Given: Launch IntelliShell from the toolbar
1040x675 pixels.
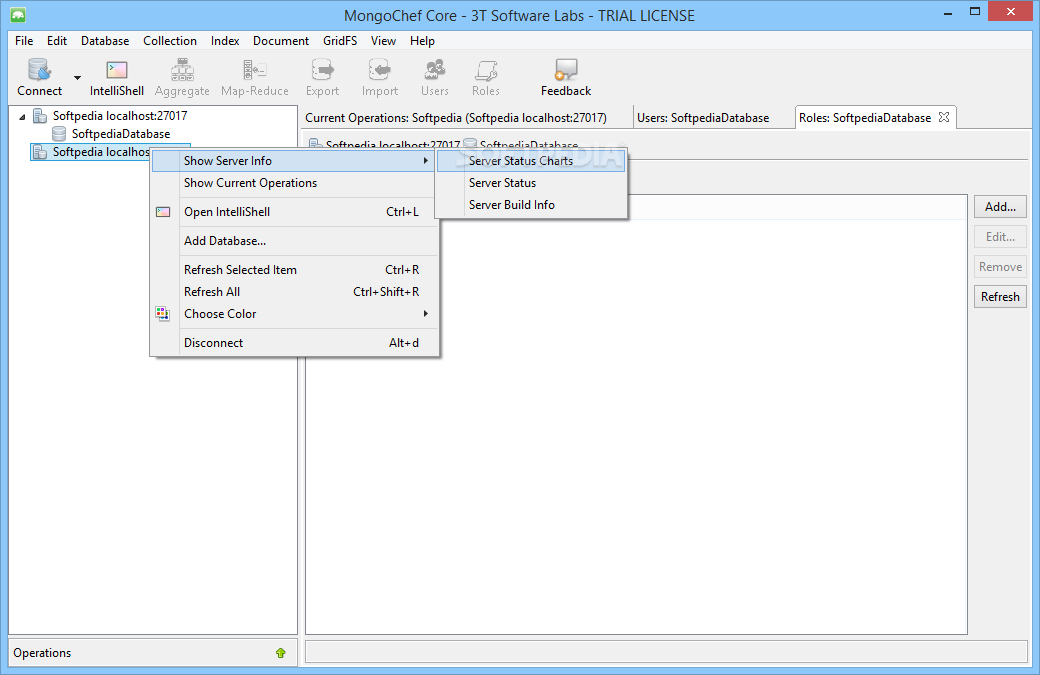Looking at the screenshot, I should click(117, 77).
